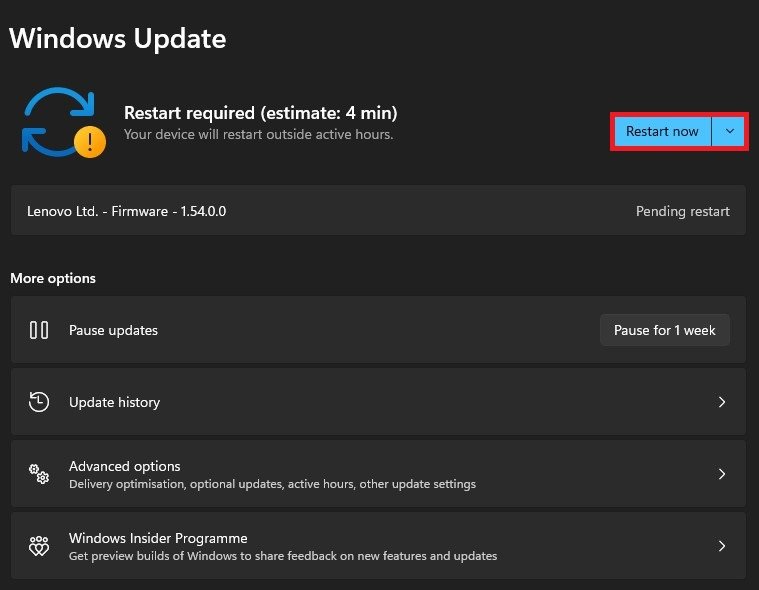Click the Pause updates pause icon
Image resolution: width=759 pixels, height=590 pixels.
[x=39, y=330]
